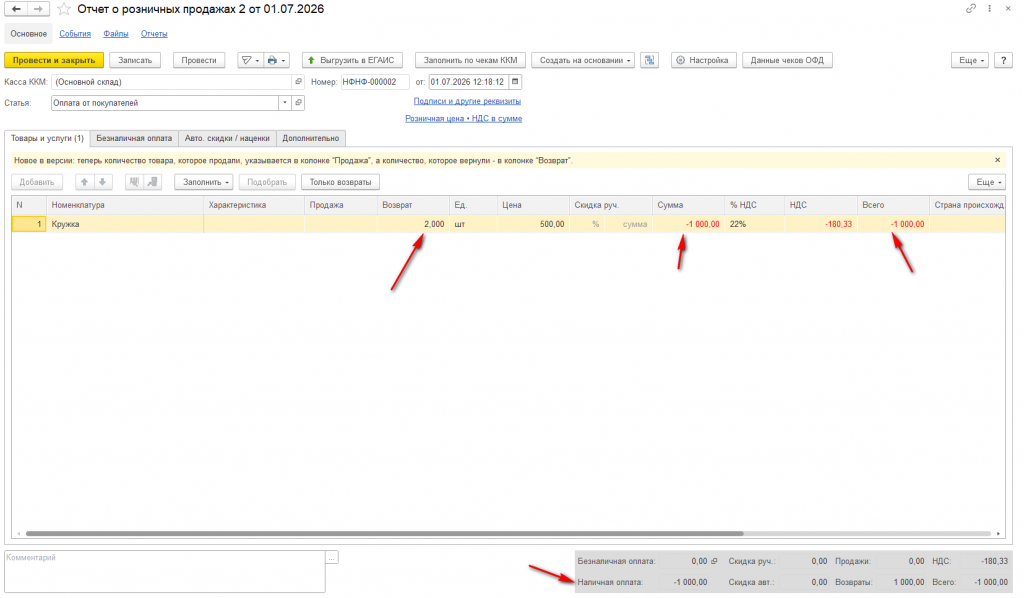1024x598 pixels.
Task: Open the Безналичная оплата tab
Action: [x=134, y=138]
